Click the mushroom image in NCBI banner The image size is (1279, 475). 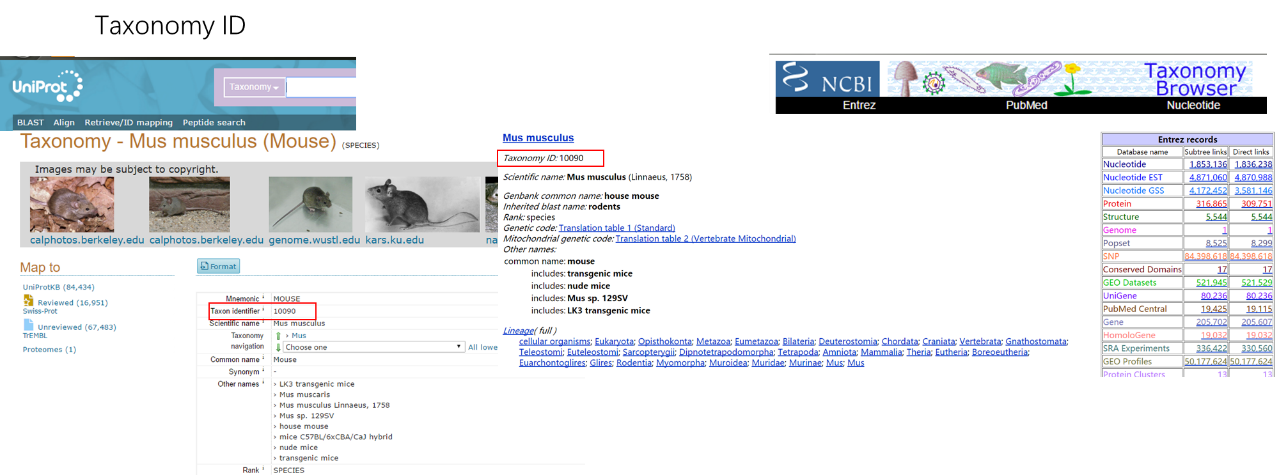pyautogui.click(x=907, y=78)
